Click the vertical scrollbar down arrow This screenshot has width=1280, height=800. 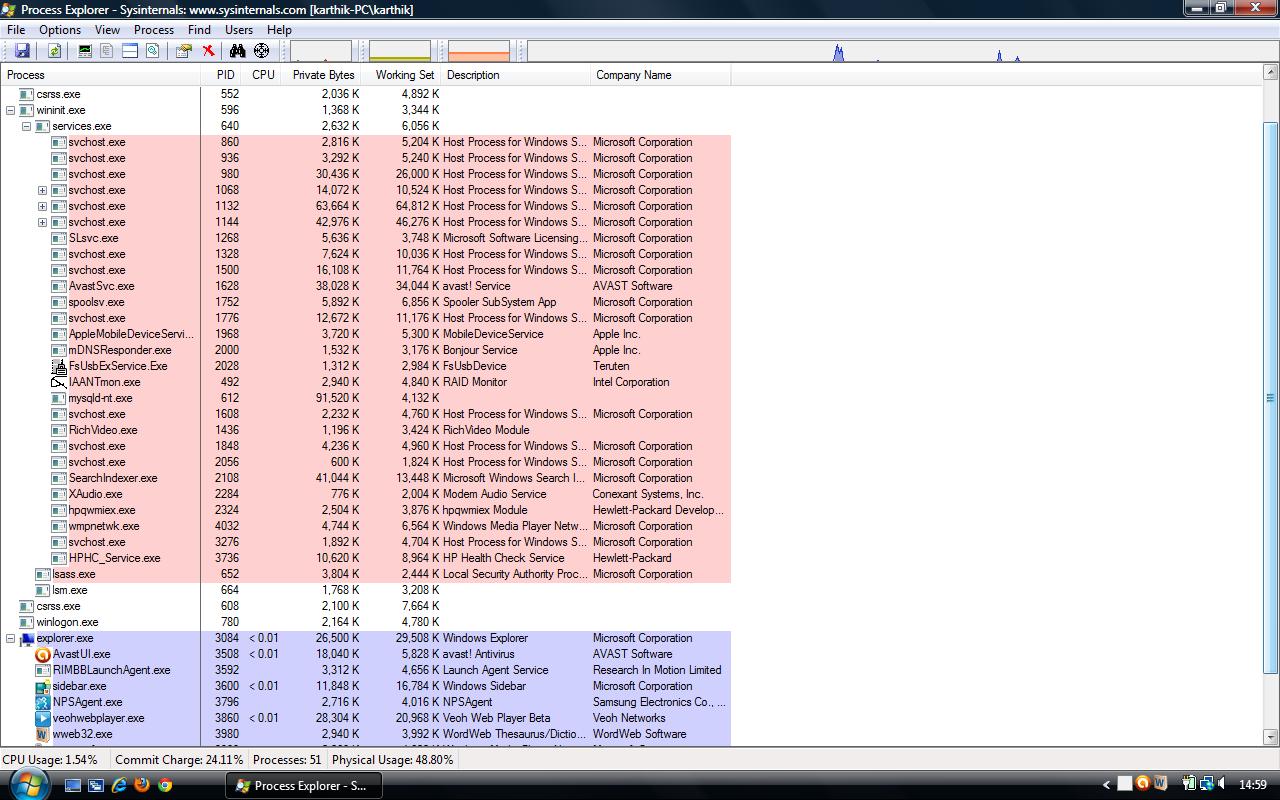click(x=1271, y=737)
